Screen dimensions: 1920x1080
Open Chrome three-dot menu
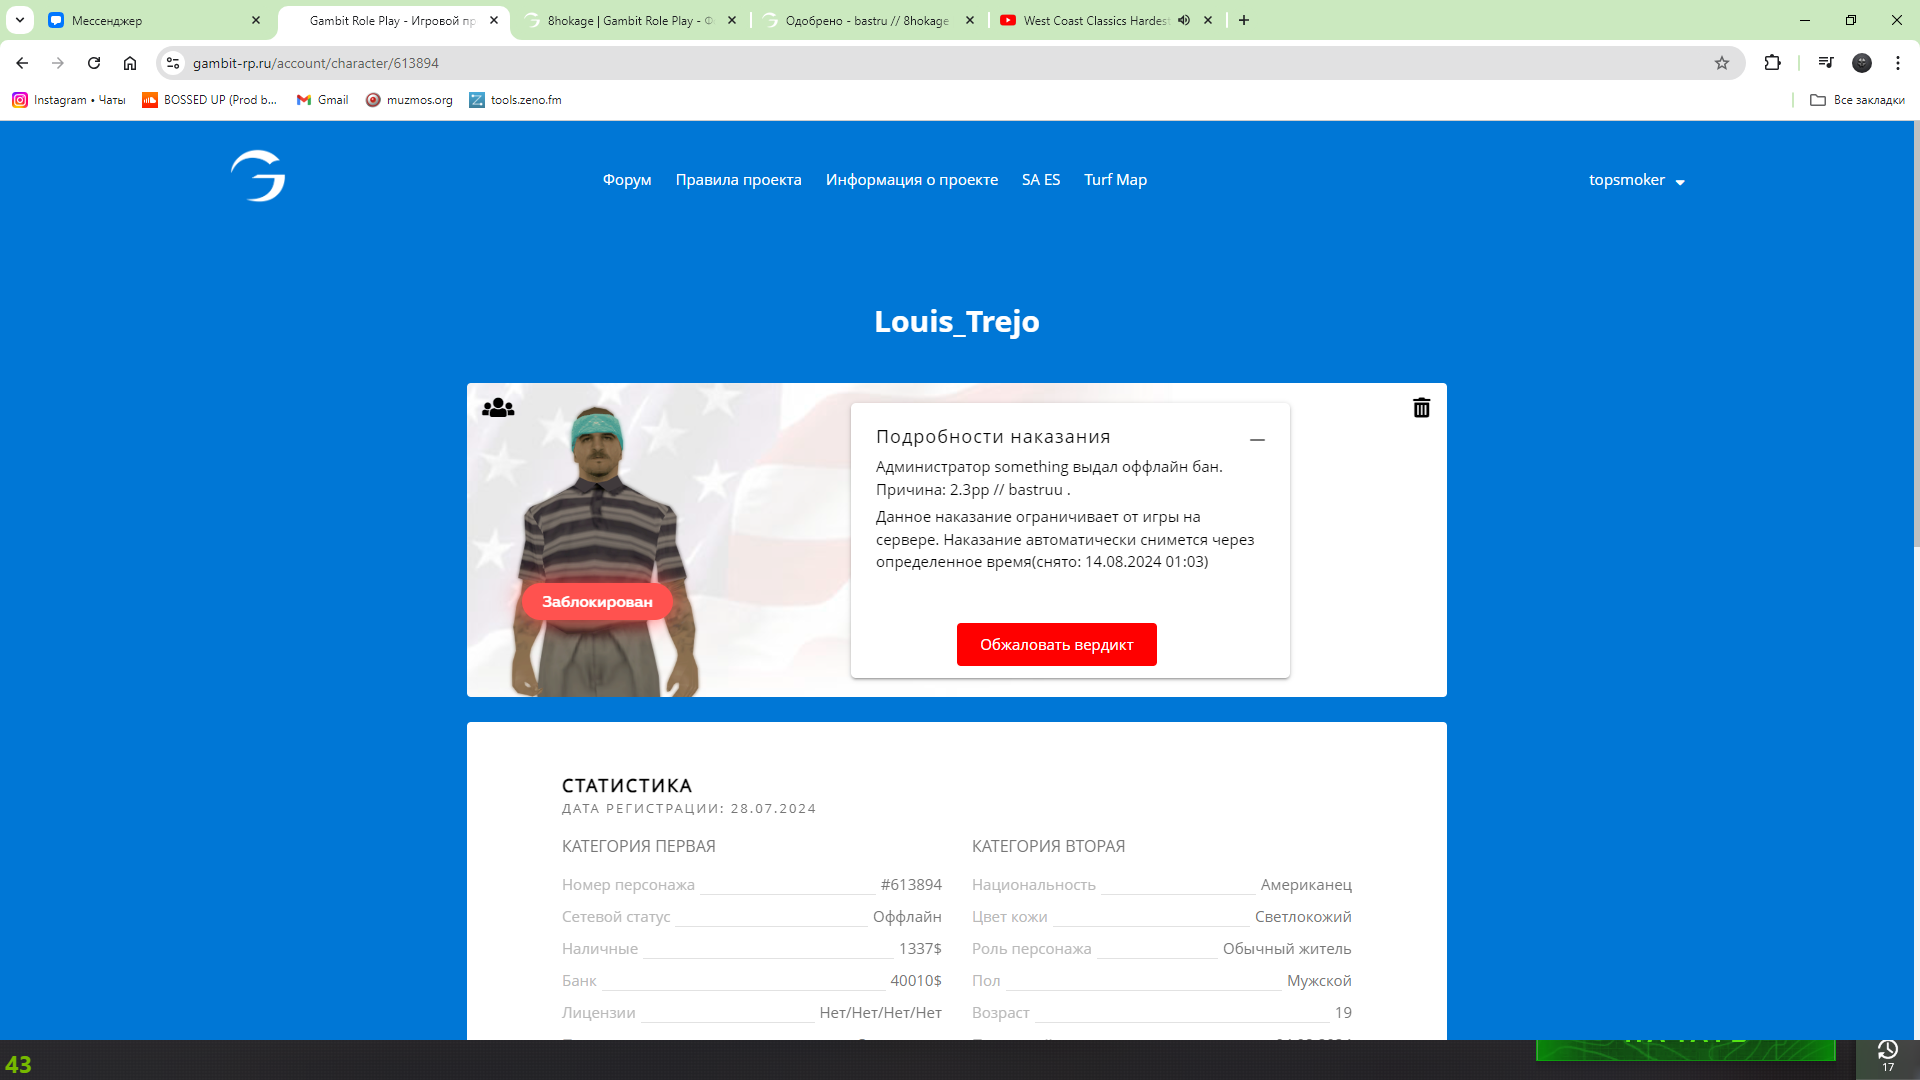(x=1897, y=63)
